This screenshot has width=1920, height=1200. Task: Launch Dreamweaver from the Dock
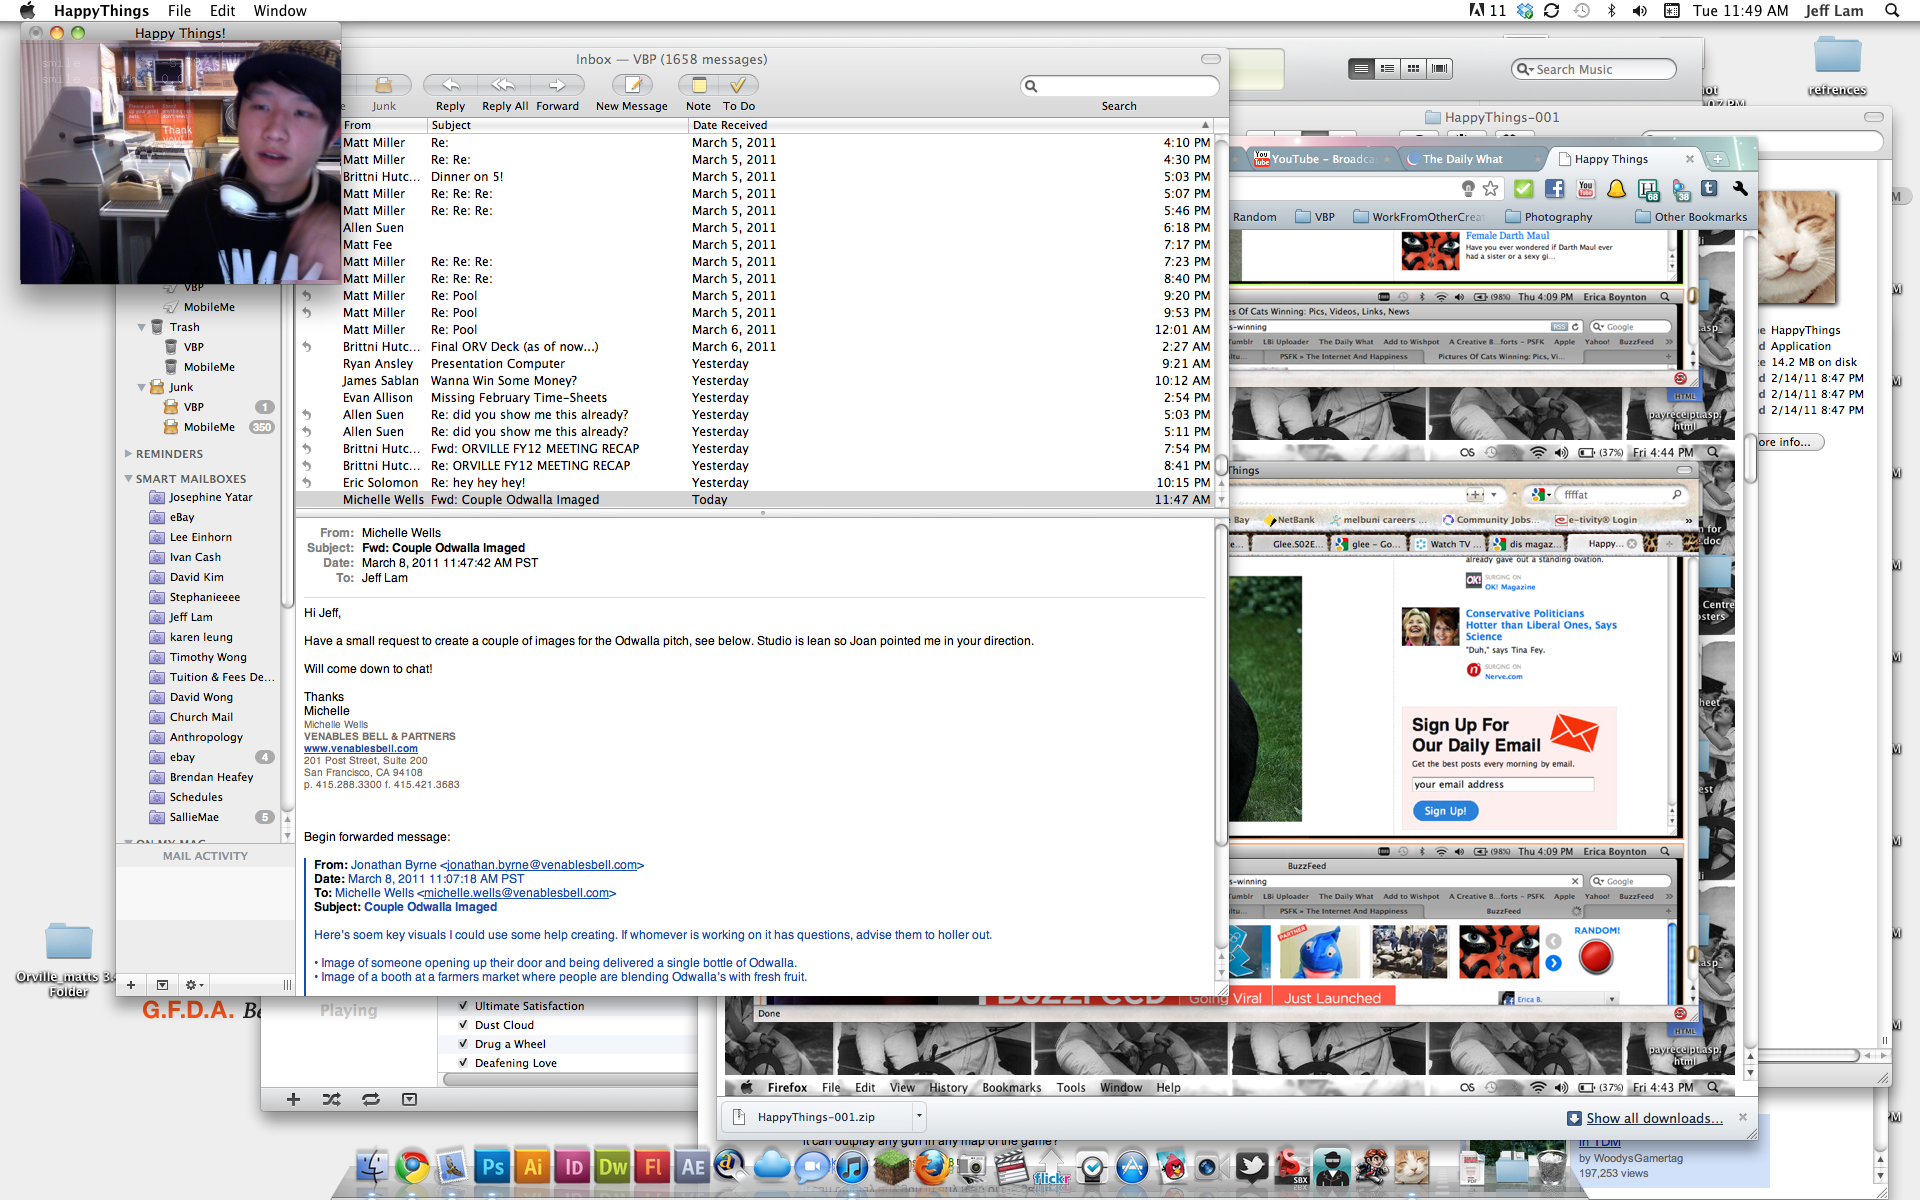click(613, 1166)
